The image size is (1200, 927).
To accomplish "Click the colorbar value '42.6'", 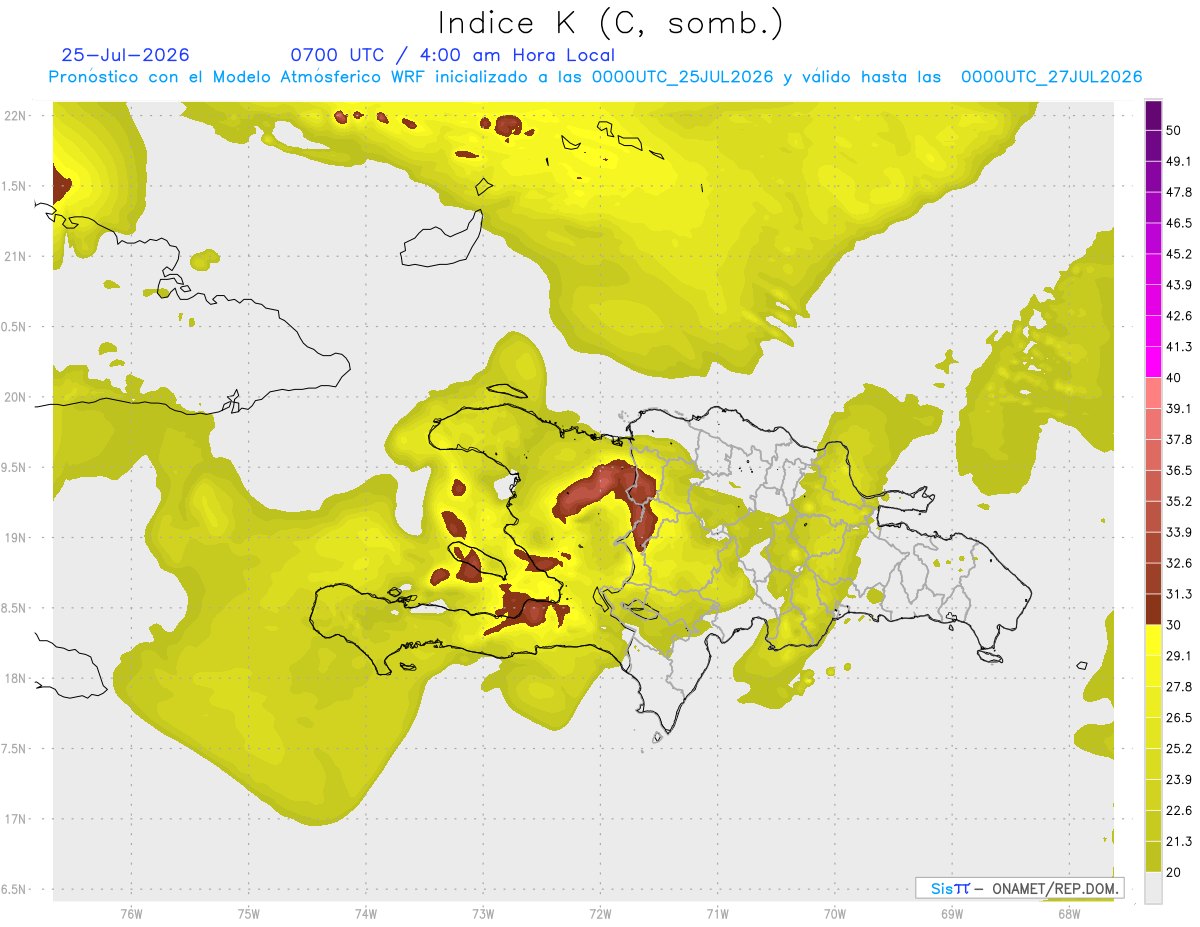I will click(1179, 316).
